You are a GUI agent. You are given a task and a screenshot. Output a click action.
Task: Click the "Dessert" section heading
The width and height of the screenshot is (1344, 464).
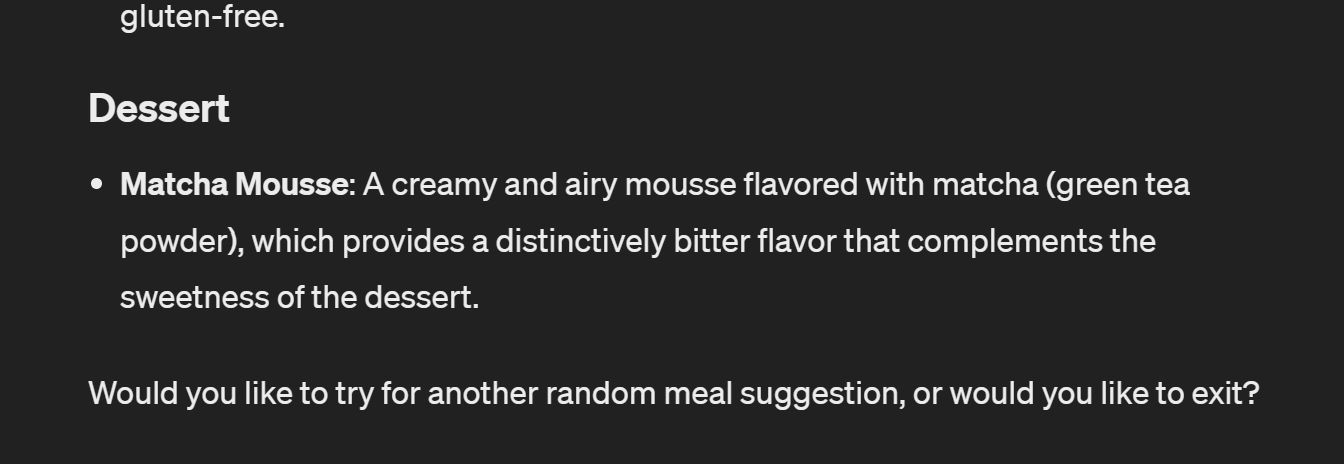pos(159,108)
